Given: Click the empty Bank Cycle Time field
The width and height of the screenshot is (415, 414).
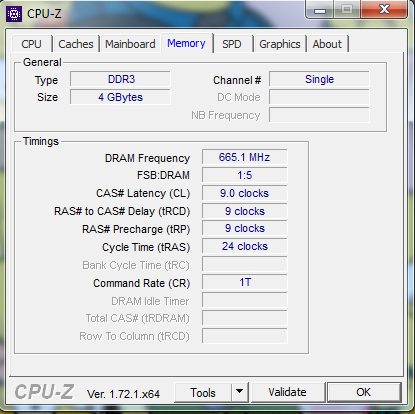Looking at the screenshot, I should coord(245,264).
